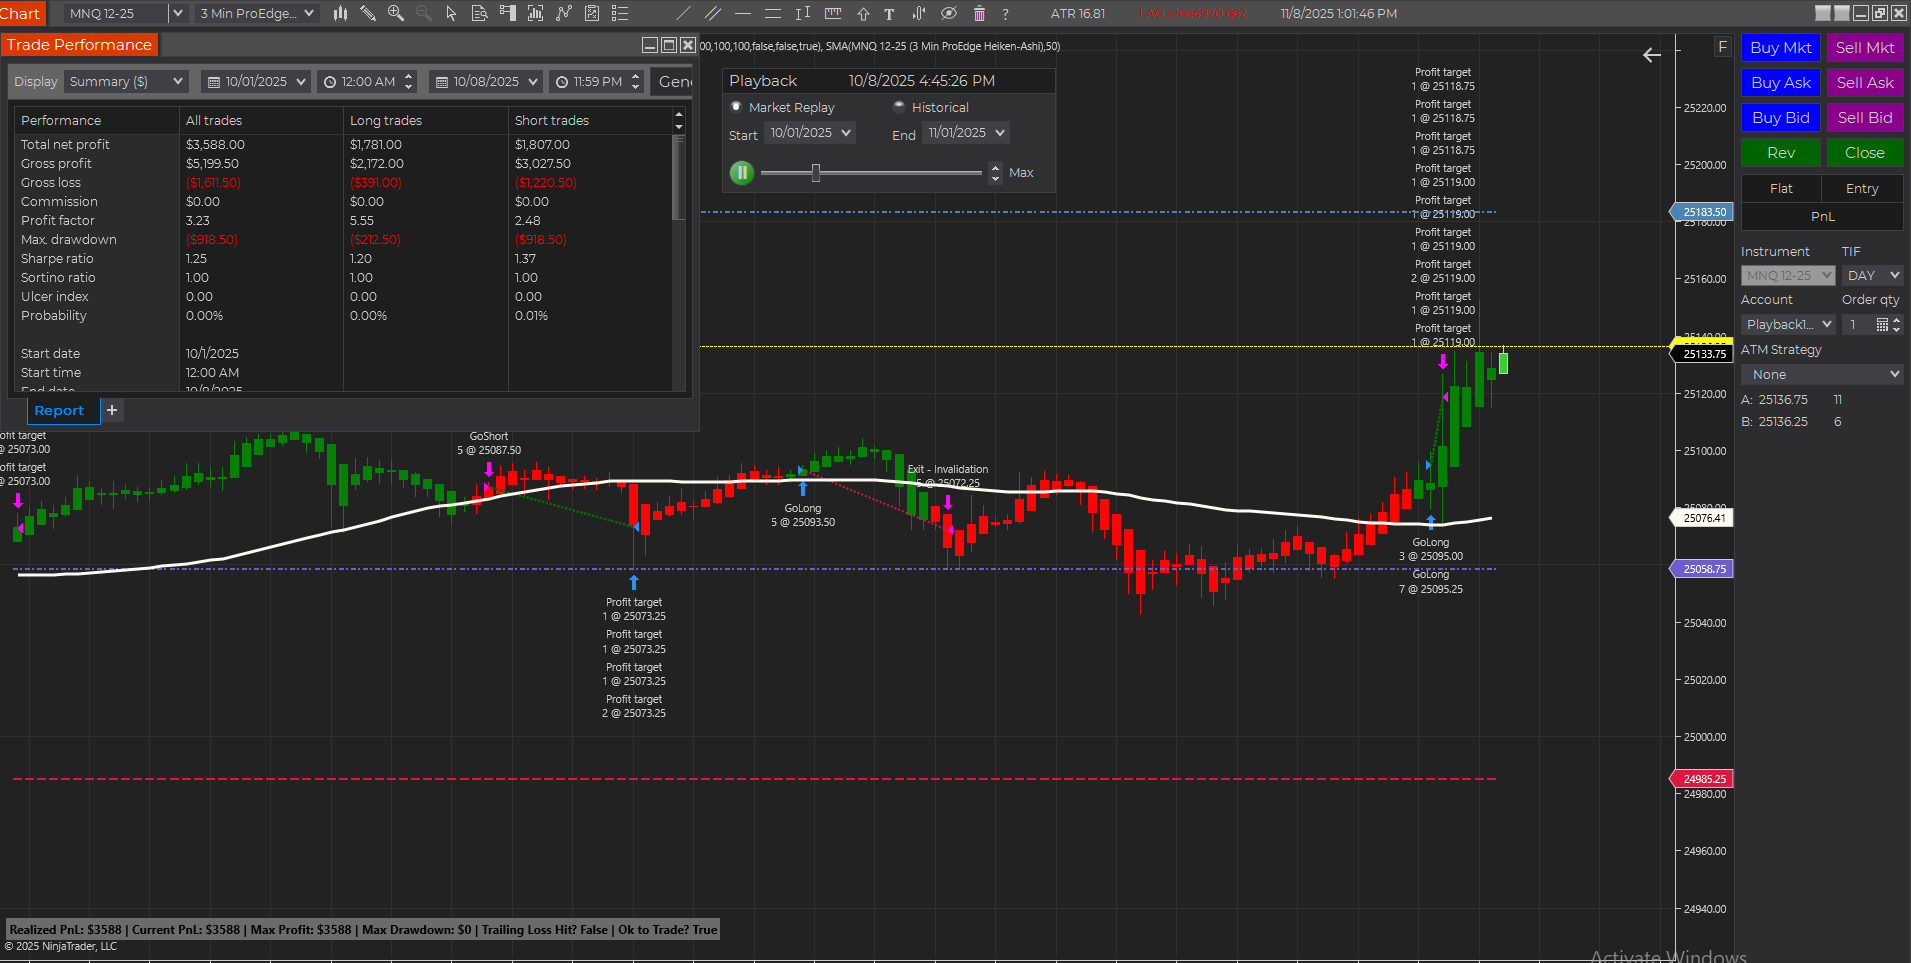Screen dimensions: 1911x963
Task: Pause playback with the green button
Action: pos(742,173)
